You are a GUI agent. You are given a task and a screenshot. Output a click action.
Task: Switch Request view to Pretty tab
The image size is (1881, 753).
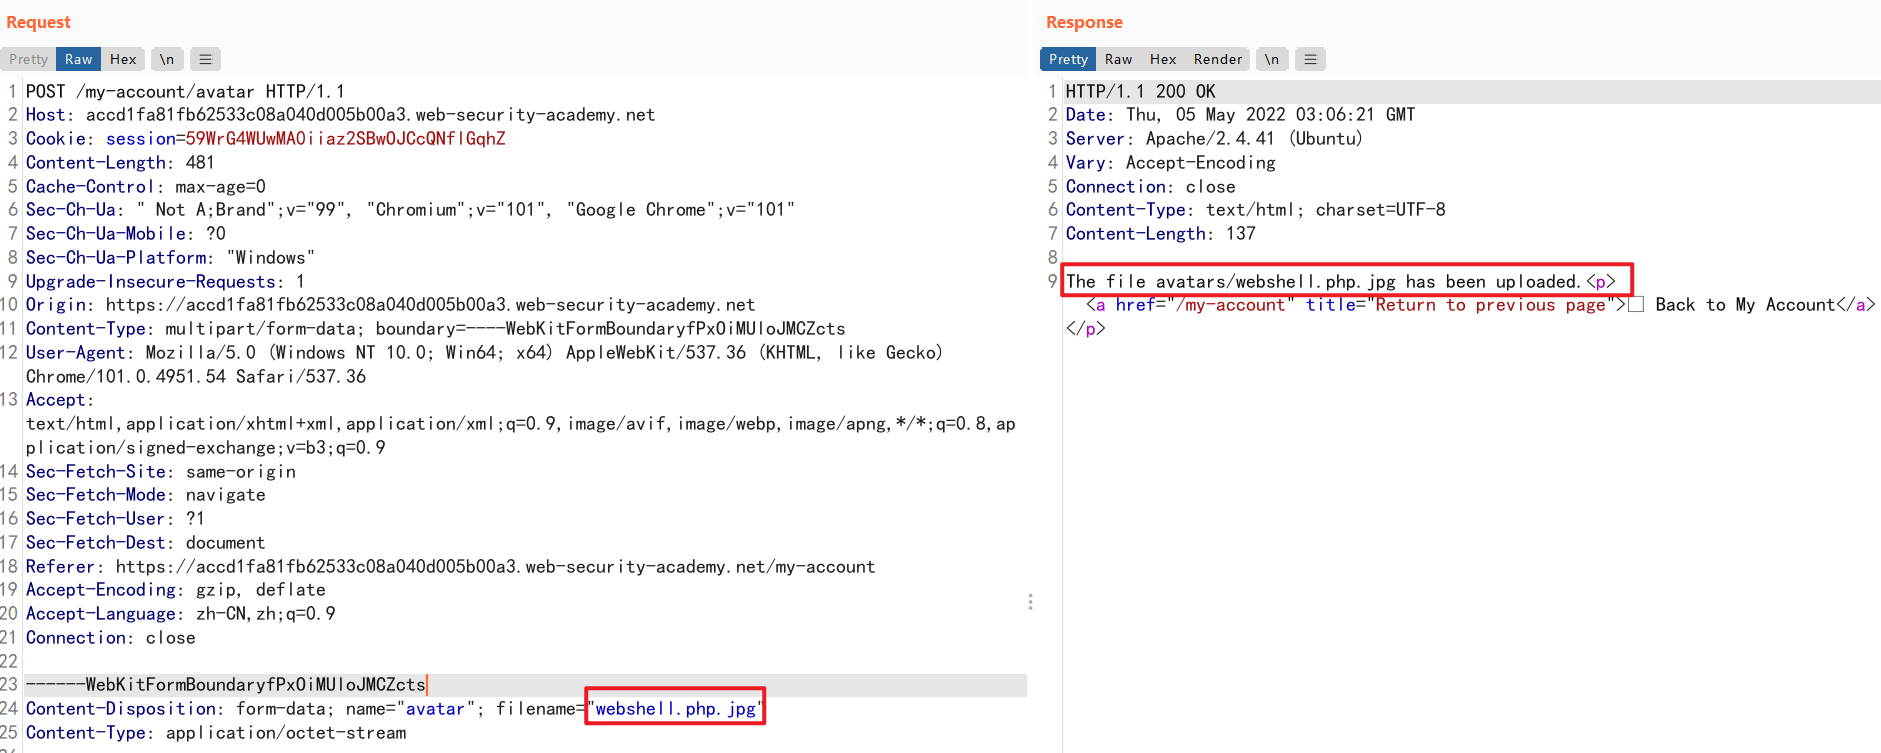point(28,59)
